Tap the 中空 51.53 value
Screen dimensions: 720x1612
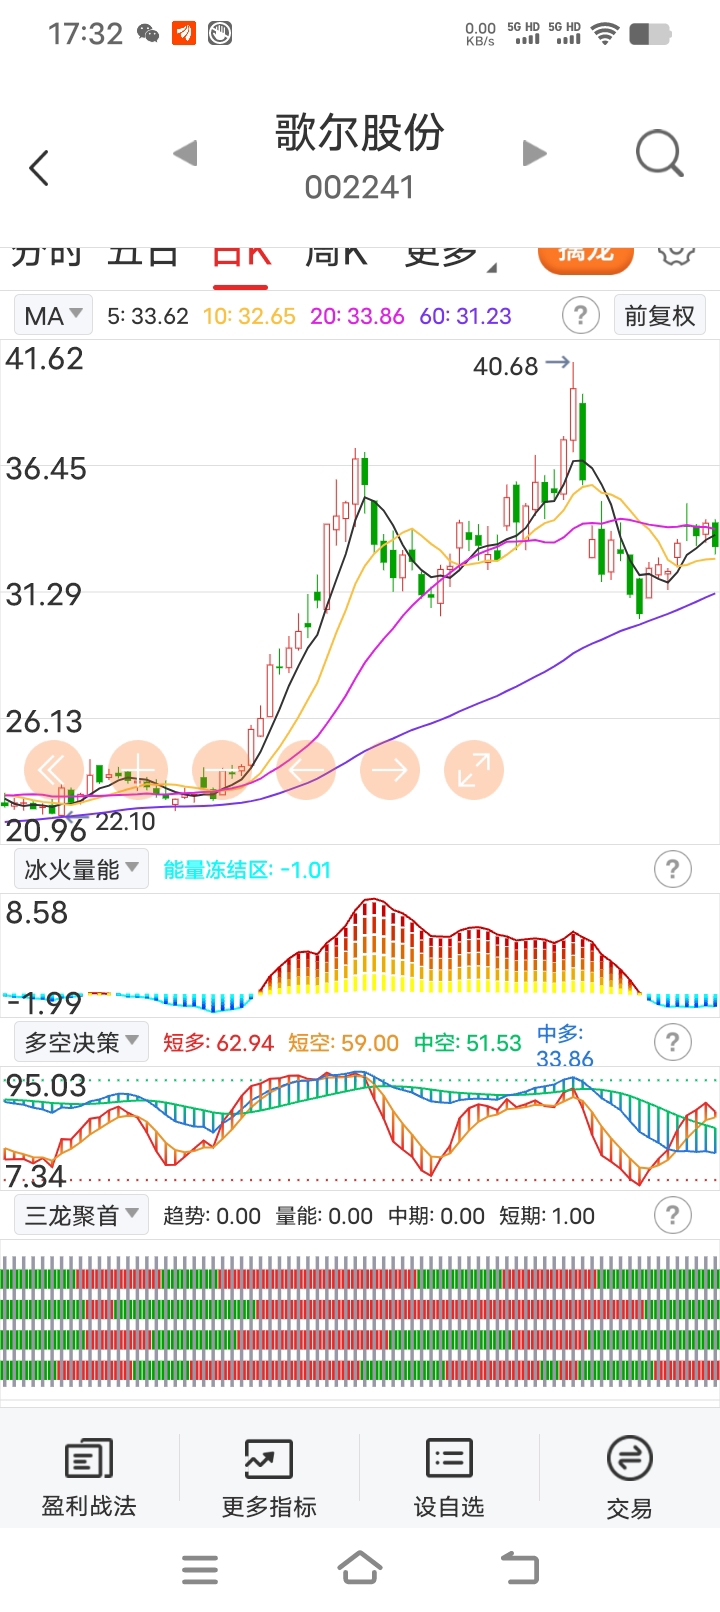click(x=468, y=1043)
